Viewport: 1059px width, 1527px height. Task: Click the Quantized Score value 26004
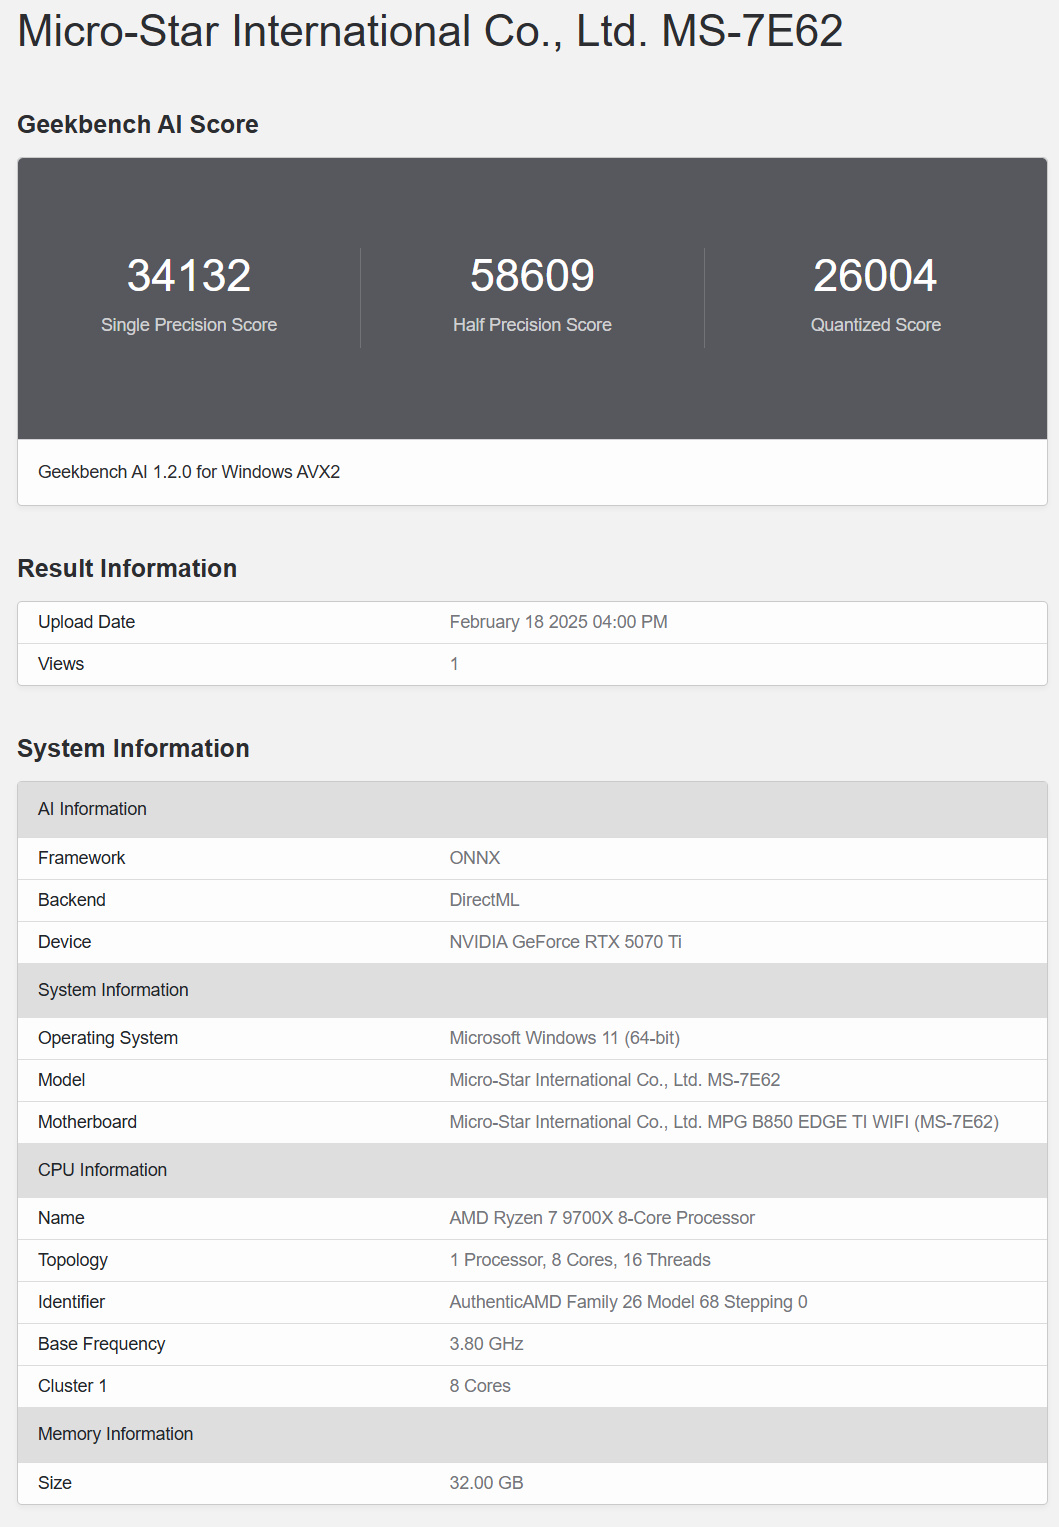875,276
